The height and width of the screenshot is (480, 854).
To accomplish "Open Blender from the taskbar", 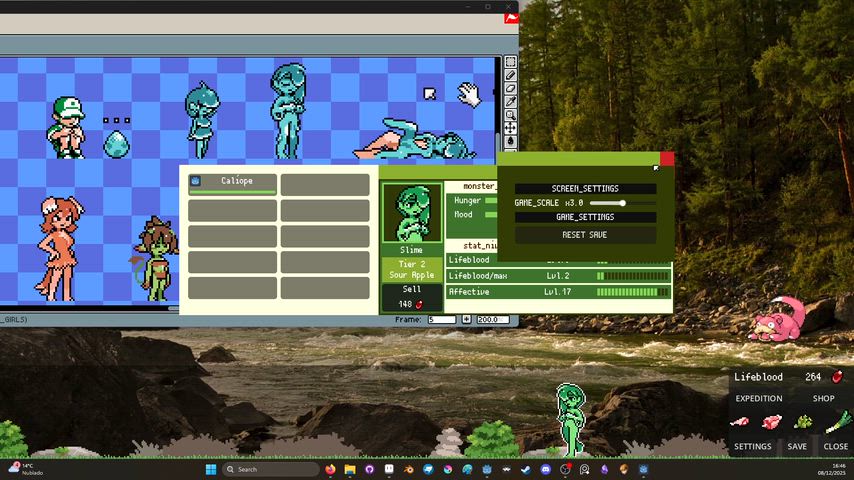I will coord(408,469).
